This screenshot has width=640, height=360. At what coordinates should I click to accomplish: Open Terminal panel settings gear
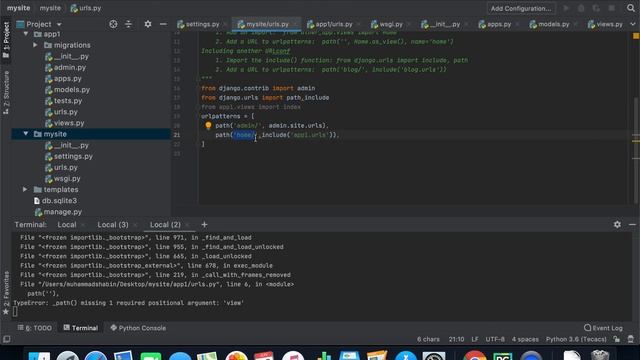(x=617, y=224)
